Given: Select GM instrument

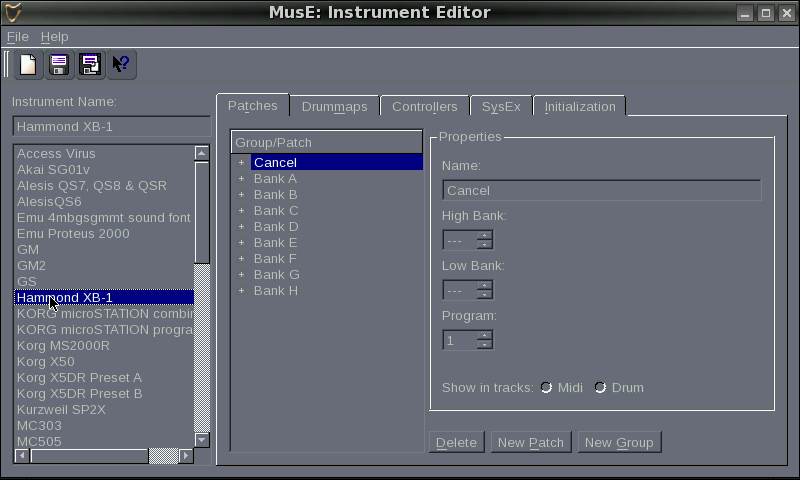Looking at the screenshot, I should (104, 249).
